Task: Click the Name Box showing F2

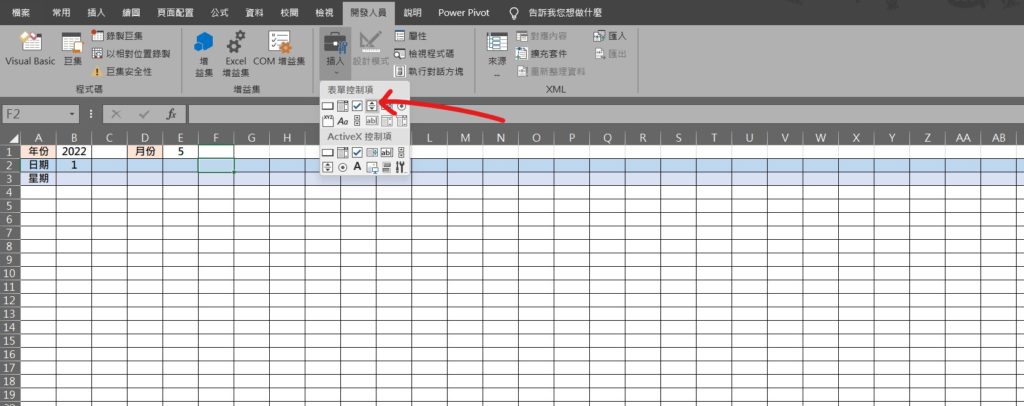Action: pyautogui.click(x=36, y=114)
